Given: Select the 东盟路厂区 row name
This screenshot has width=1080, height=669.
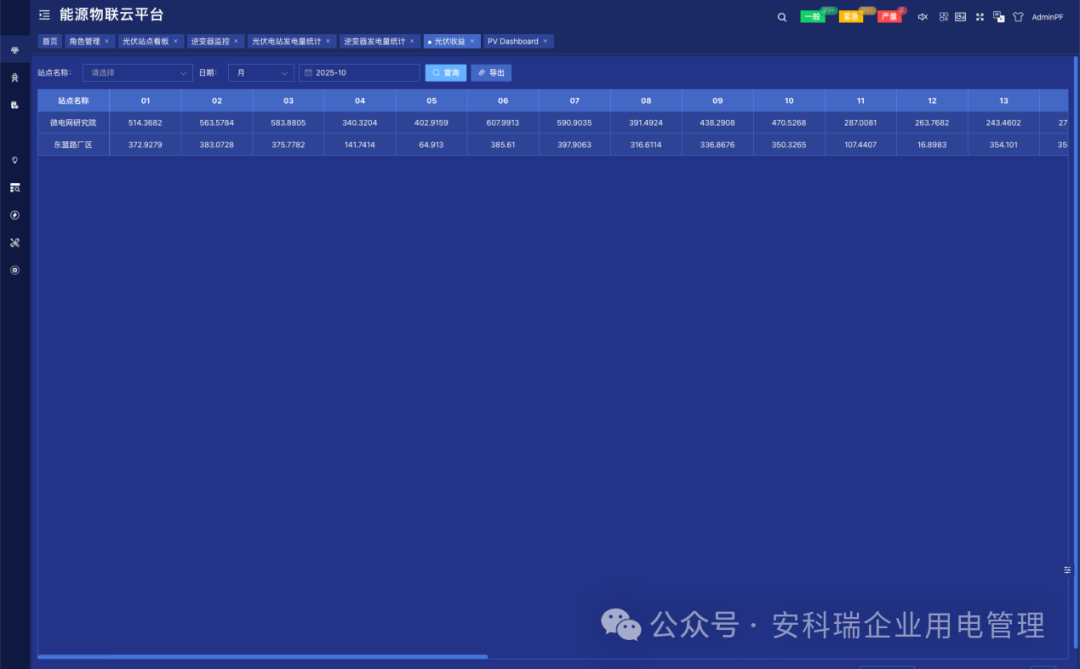Looking at the screenshot, I should pos(73,145).
